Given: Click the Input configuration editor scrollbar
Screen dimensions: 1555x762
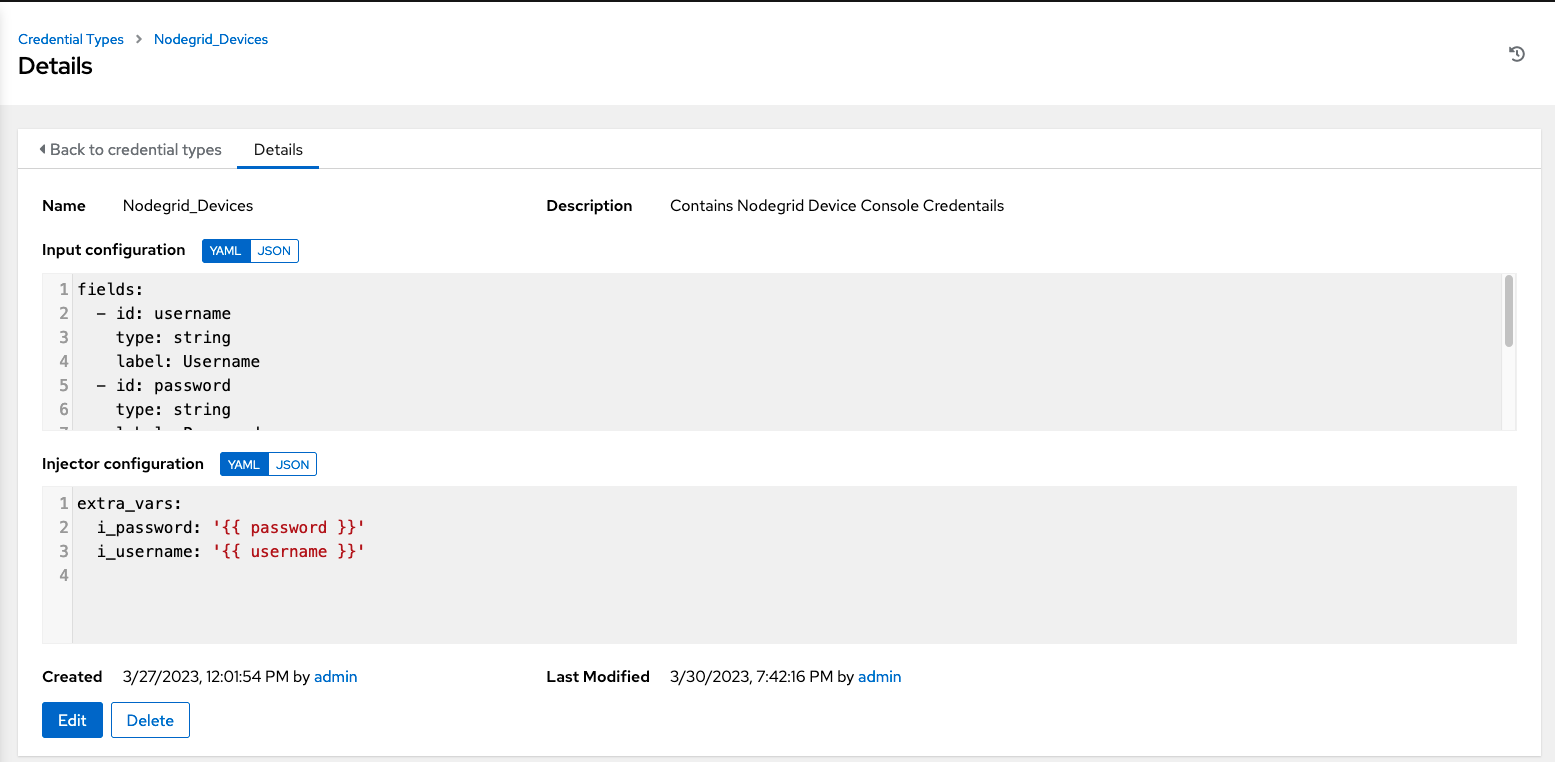Looking at the screenshot, I should pyautogui.click(x=1508, y=312).
